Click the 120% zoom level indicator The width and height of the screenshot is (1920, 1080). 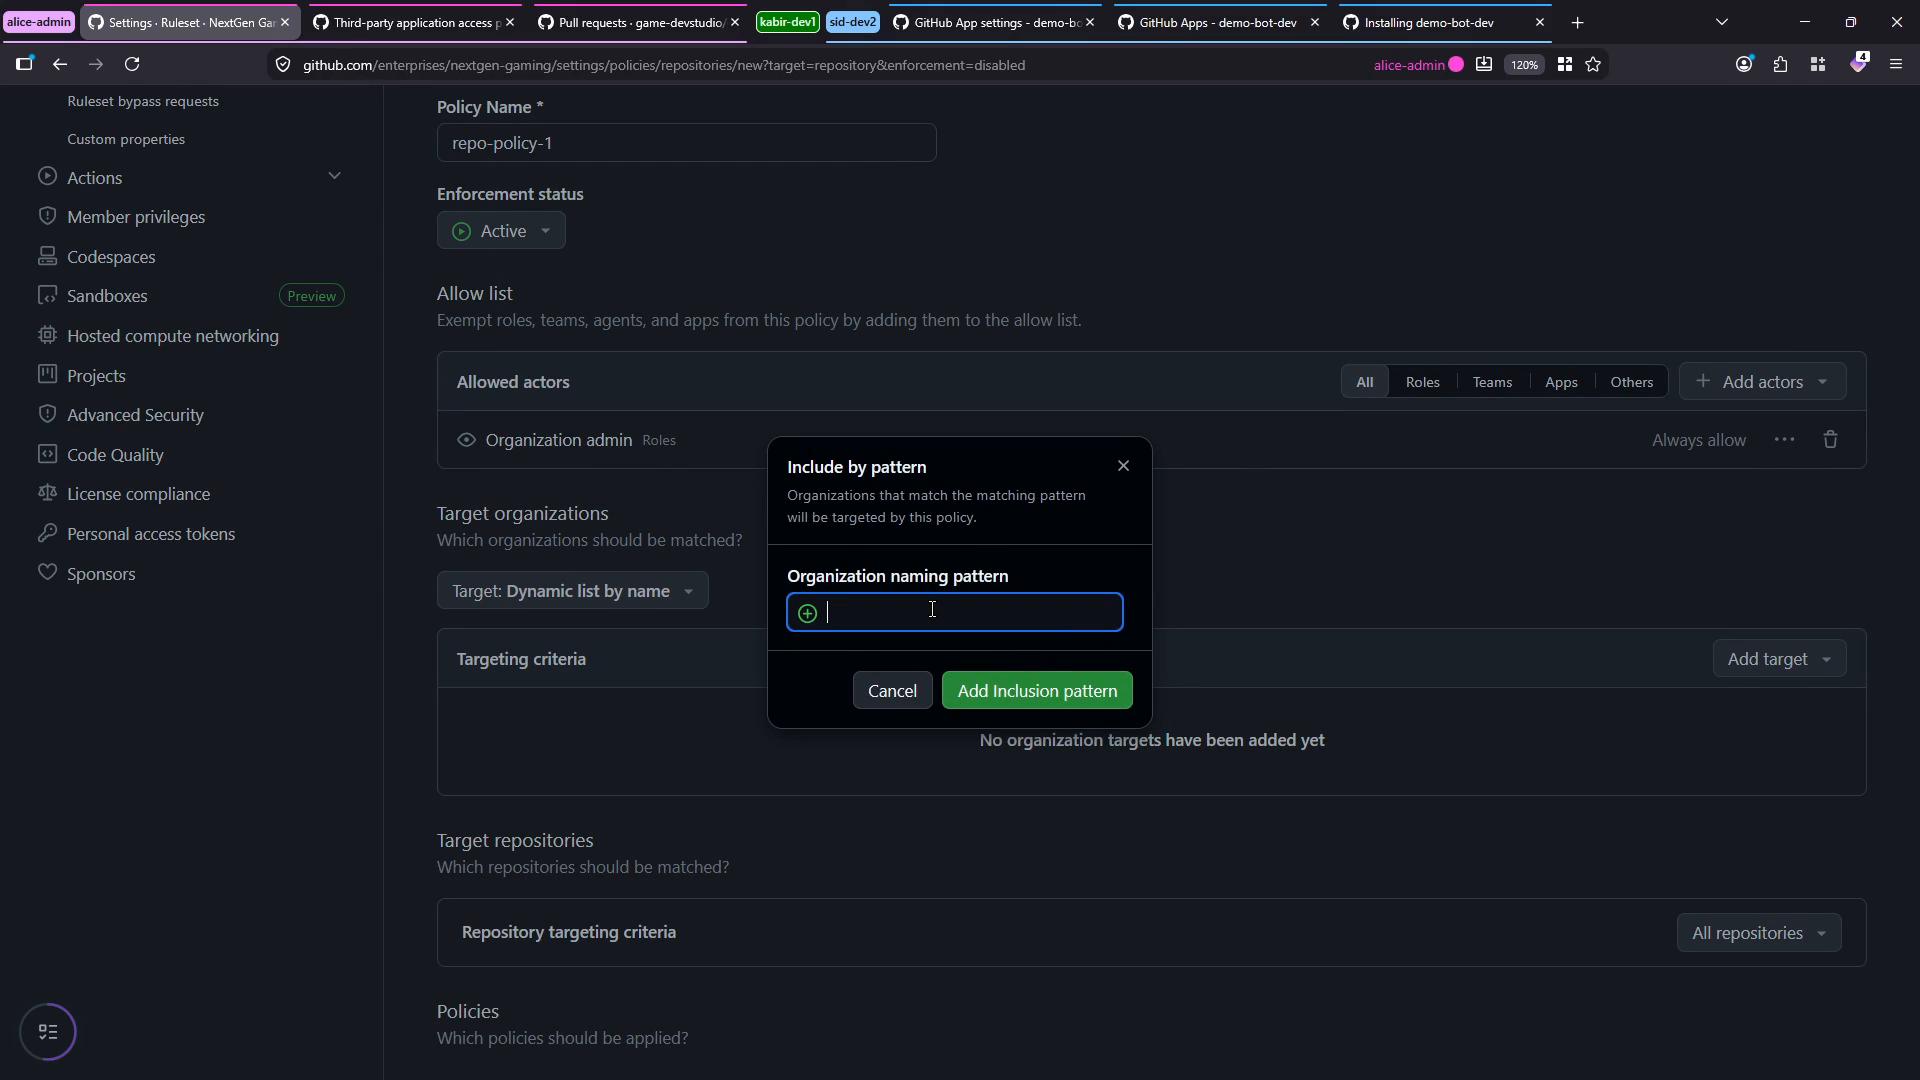tap(1524, 65)
